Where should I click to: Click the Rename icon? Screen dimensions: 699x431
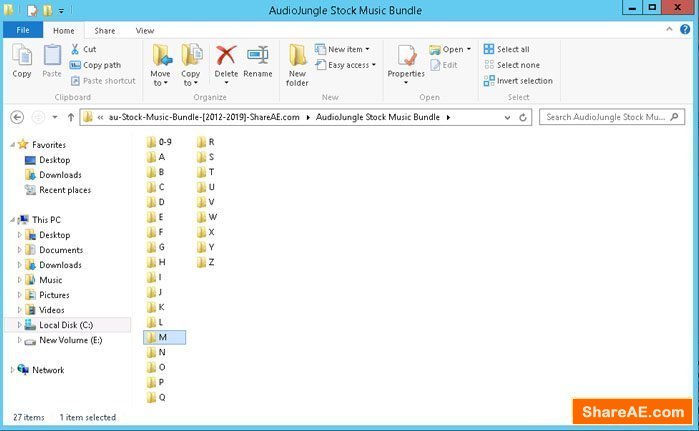point(258,55)
